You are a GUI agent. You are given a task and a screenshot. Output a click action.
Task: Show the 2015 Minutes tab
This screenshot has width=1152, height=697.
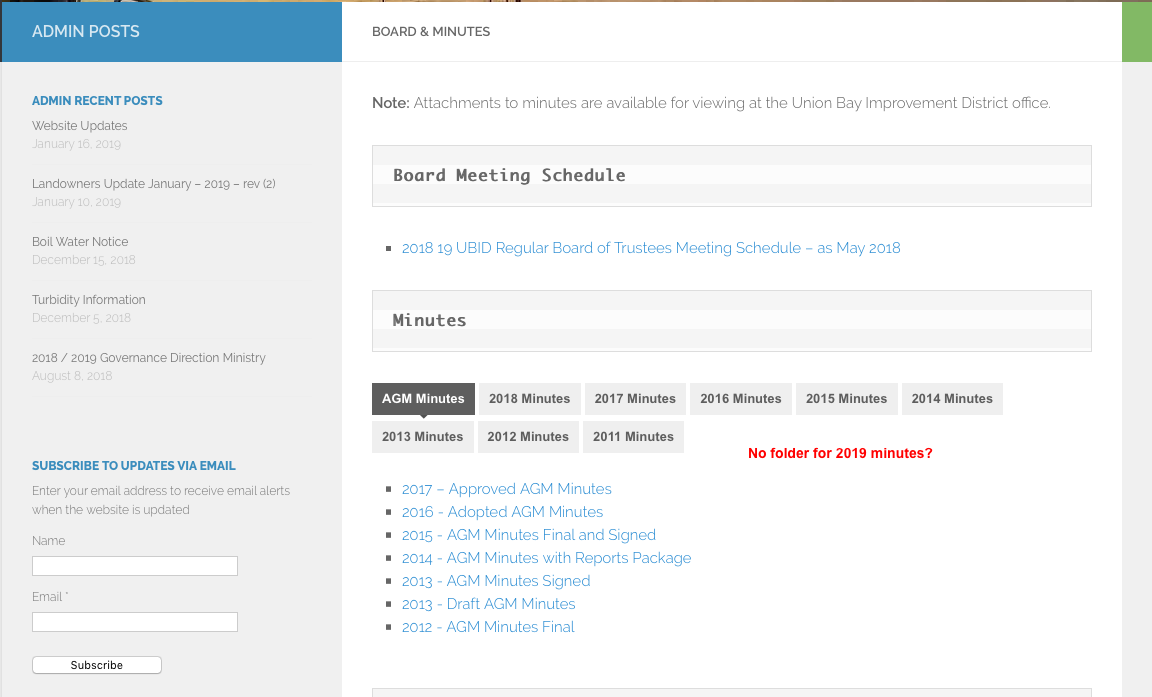click(846, 398)
